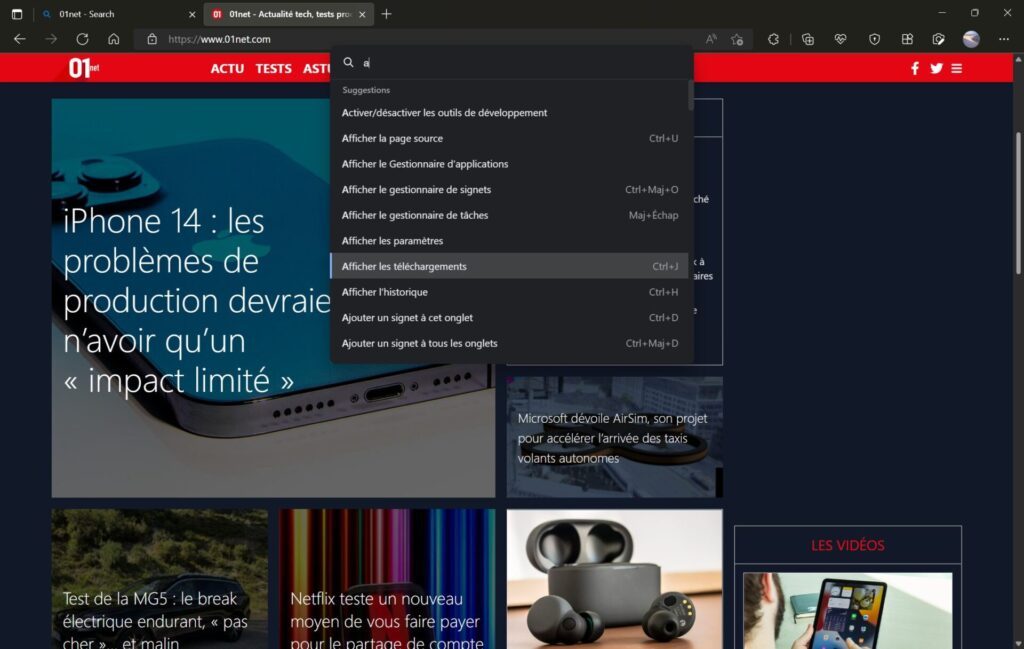Launch the web capture screenshot tool
1024x649 pixels.
click(938, 39)
